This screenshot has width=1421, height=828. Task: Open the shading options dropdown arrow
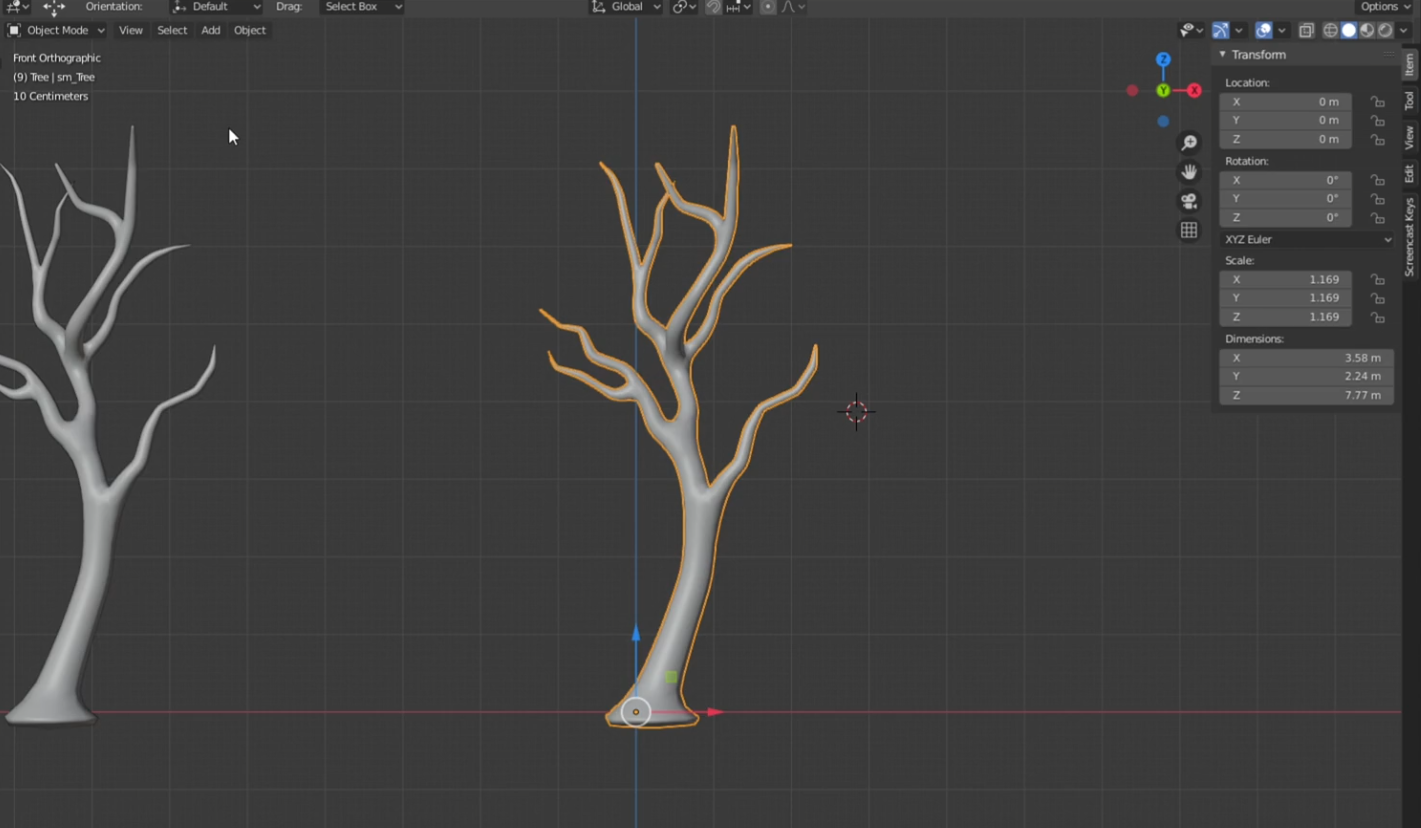(1404, 30)
